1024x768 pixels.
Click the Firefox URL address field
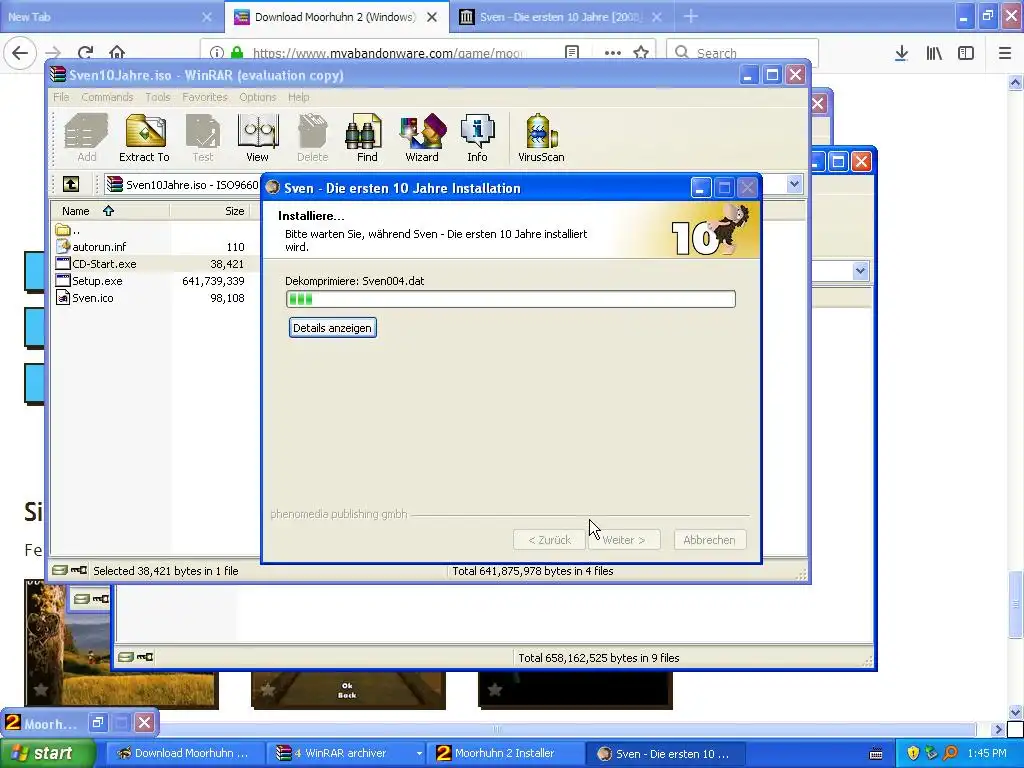coord(387,53)
